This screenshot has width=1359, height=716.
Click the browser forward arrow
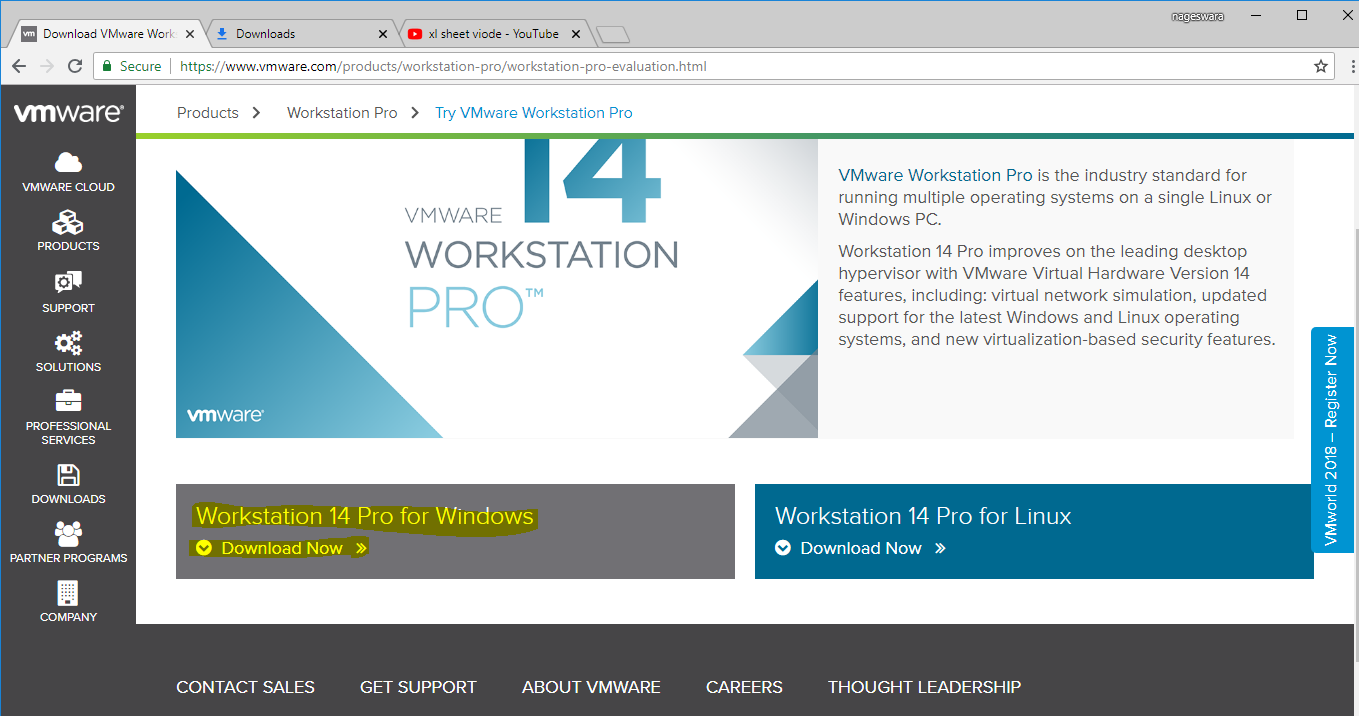(47, 66)
